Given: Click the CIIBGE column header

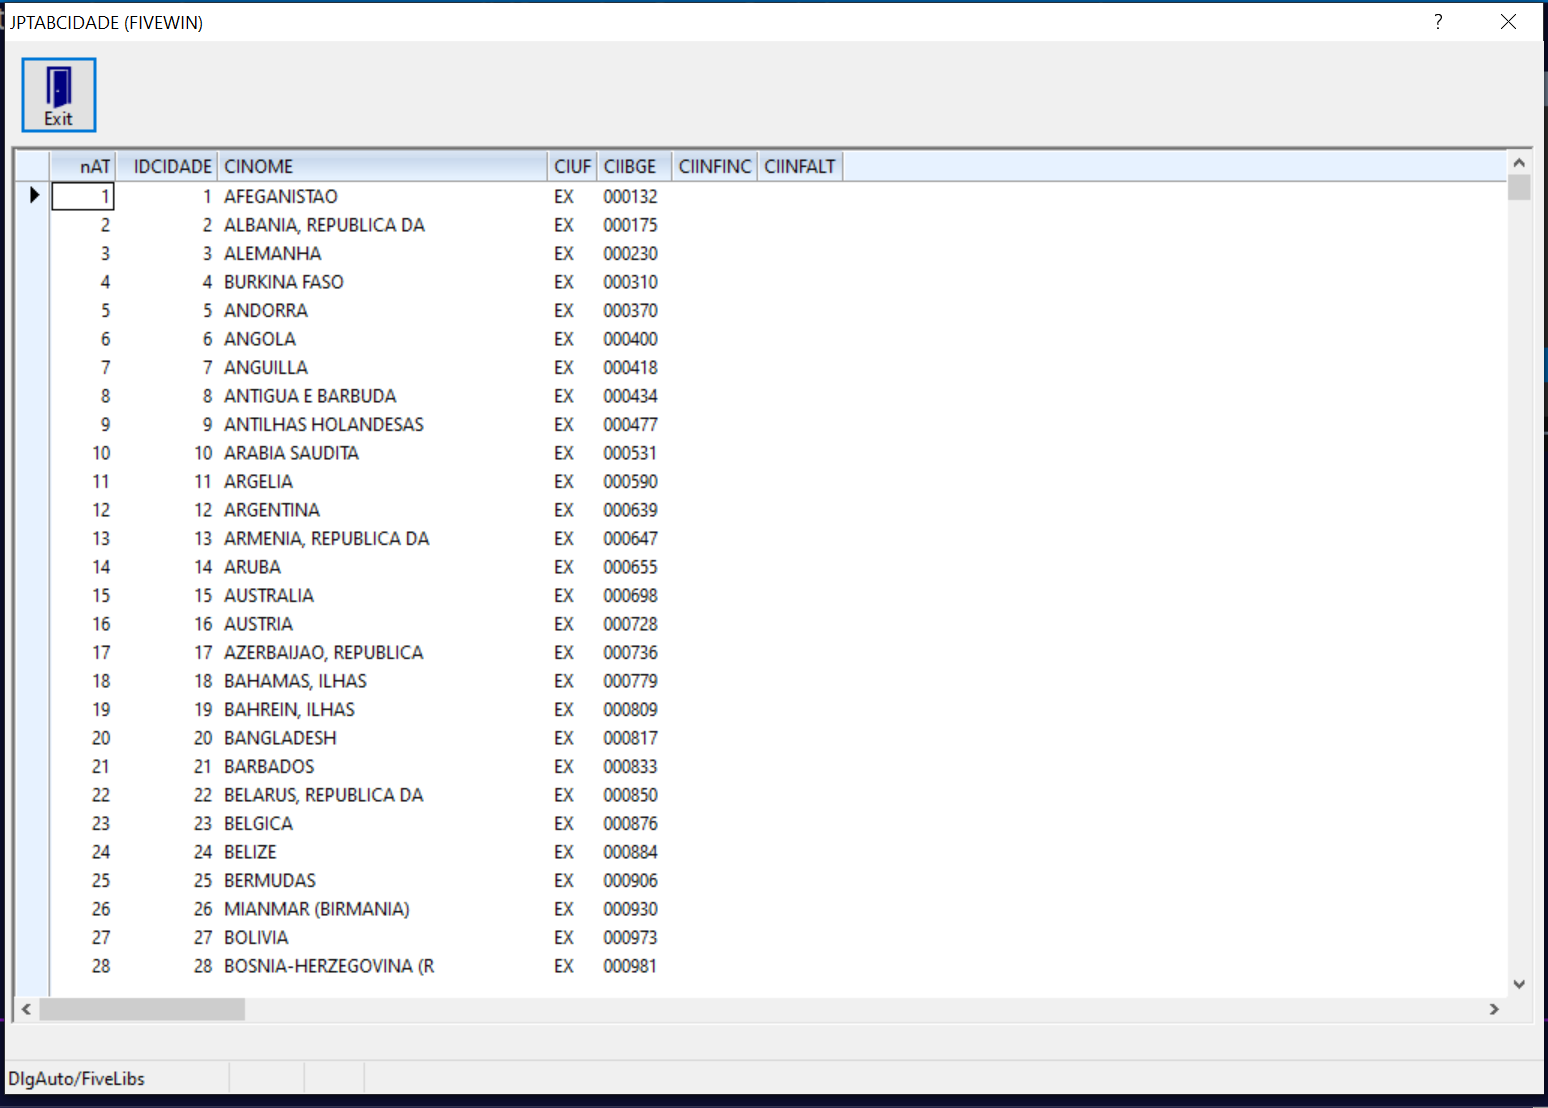Looking at the screenshot, I should (634, 167).
